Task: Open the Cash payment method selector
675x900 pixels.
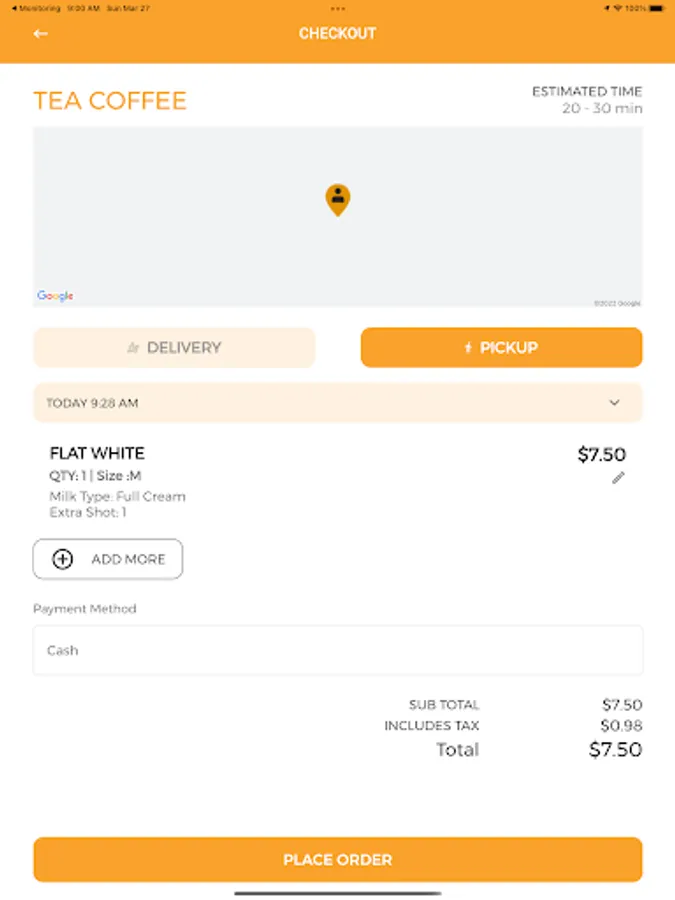Action: point(337,650)
